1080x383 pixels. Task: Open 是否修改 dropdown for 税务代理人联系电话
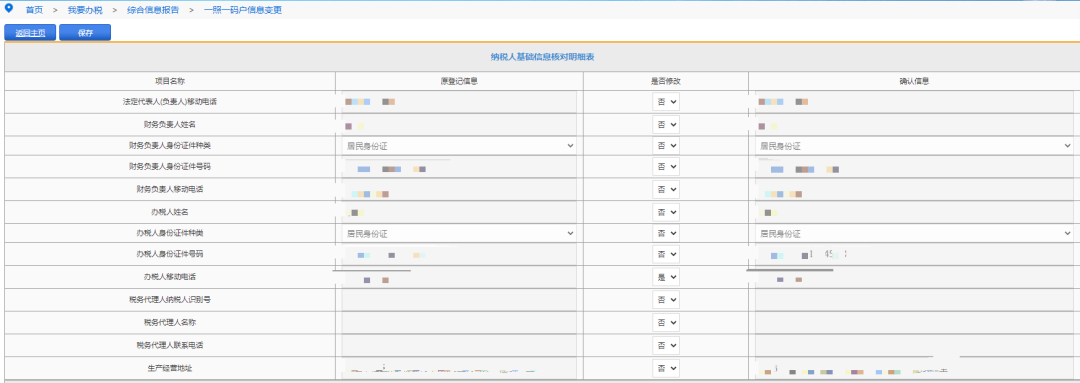point(666,344)
